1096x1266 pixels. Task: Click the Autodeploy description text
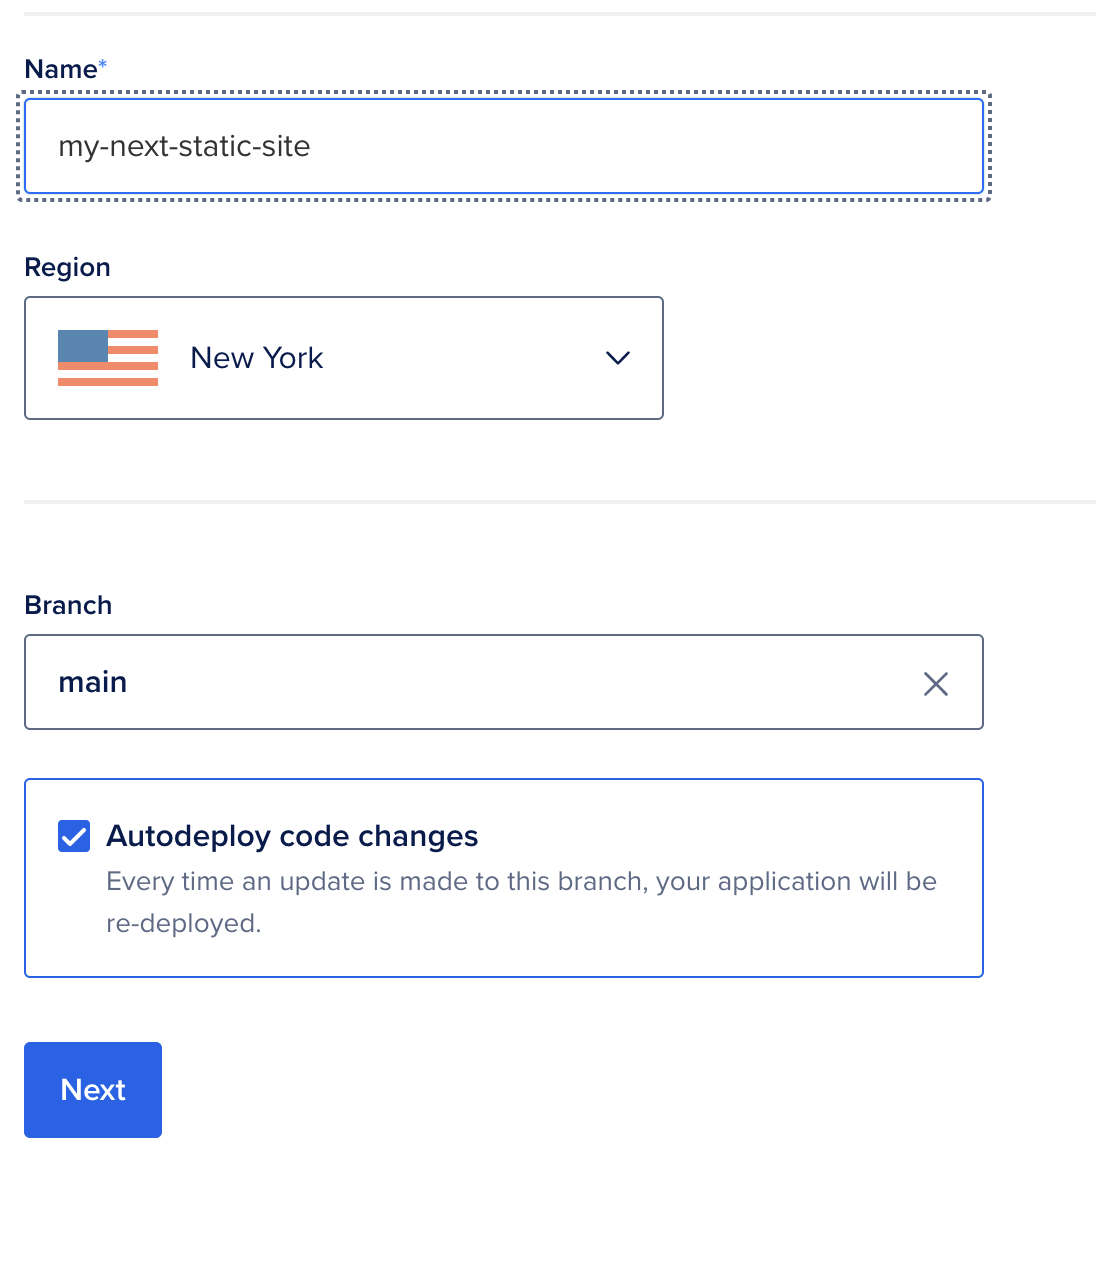(521, 902)
